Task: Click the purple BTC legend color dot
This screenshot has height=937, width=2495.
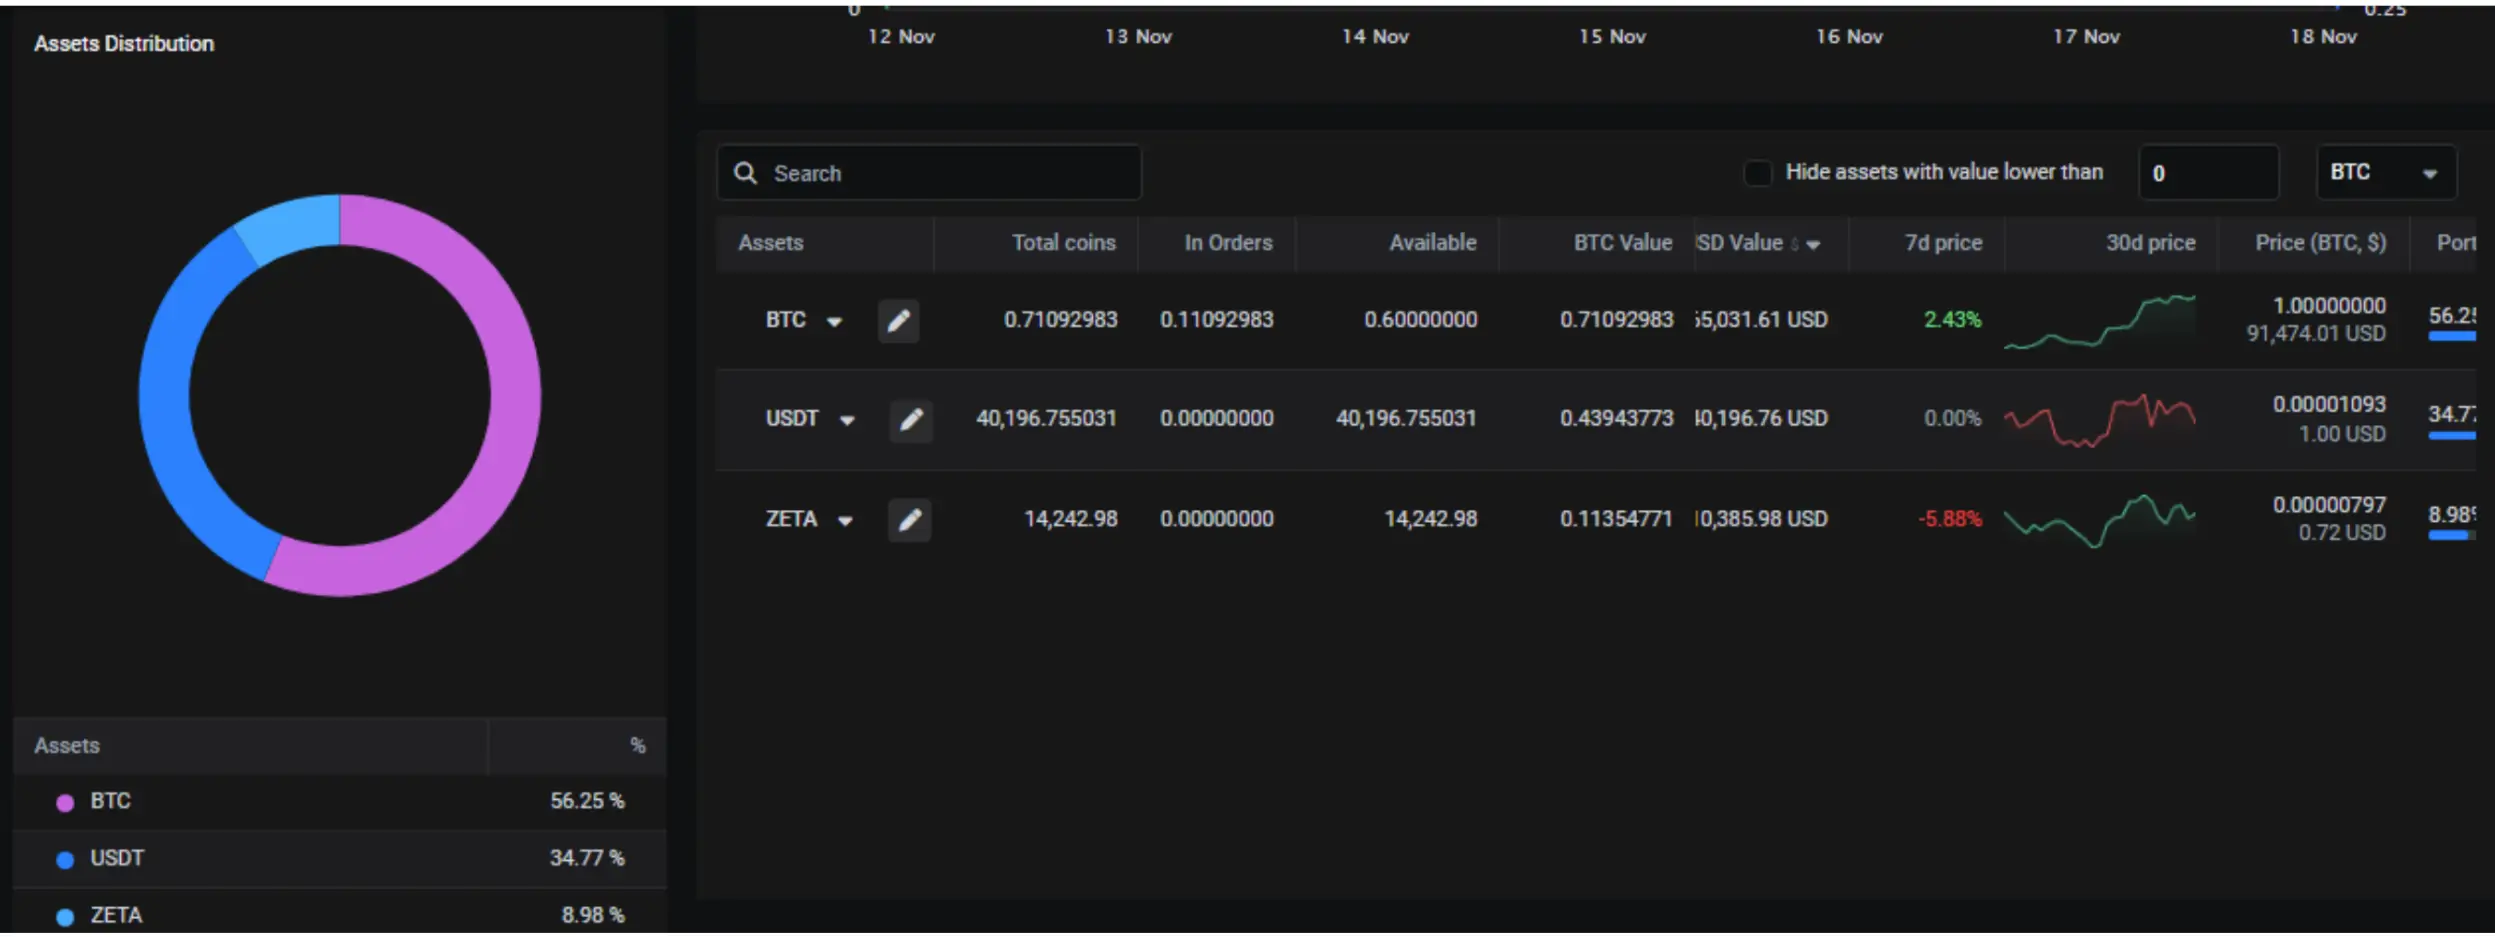Action: coord(65,802)
